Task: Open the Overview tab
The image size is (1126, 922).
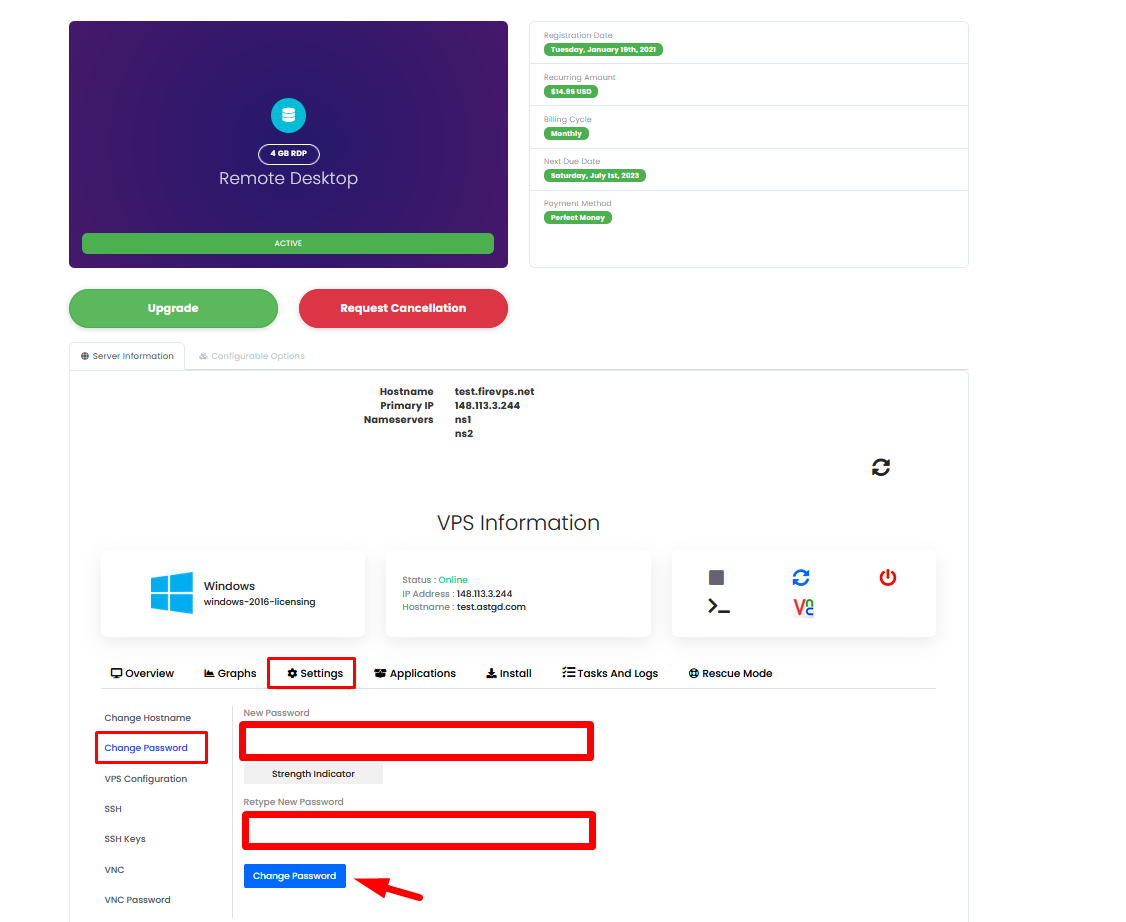Action: pyautogui.click(x=142, y=673)
